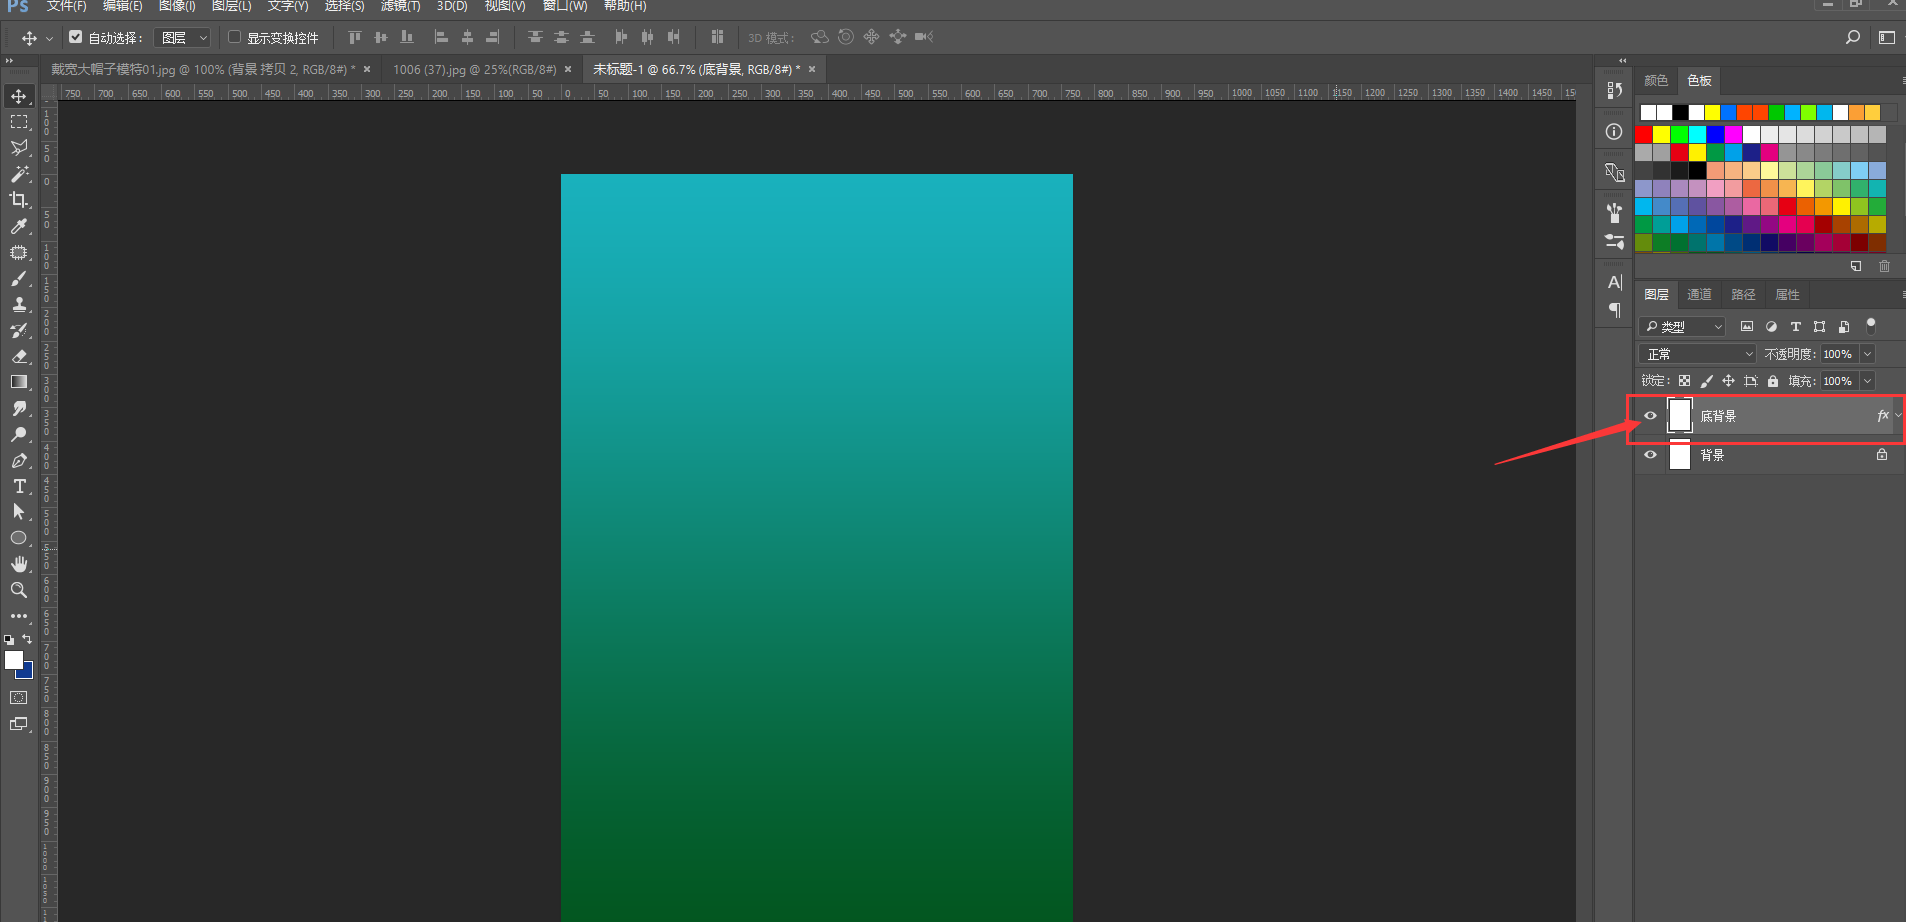Image resolution: width=1906 pixels, height=922 pixels.
Task: Hide the 底背景 layer
Action: pyautogui.click(x=1650, y=416)
